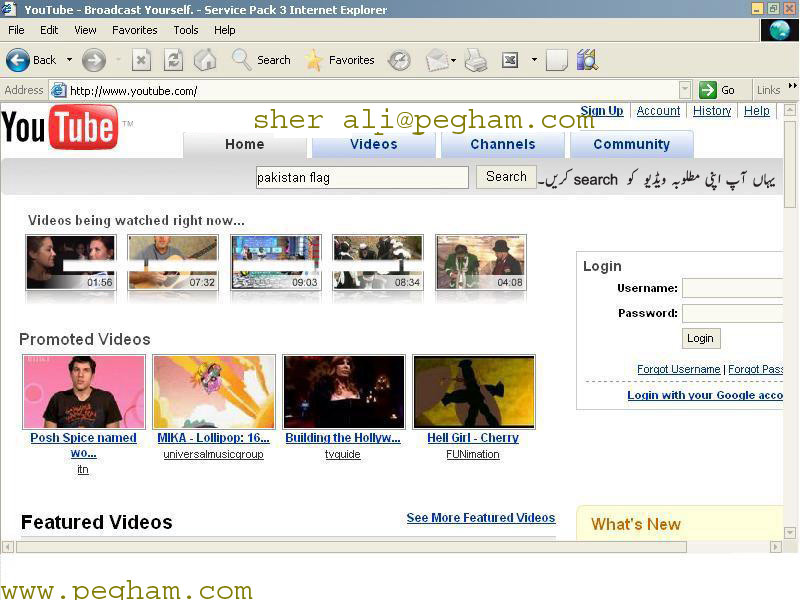Viewport: 800px width, 600px height.
Task: Visit FUNimation channel link
Action: pyautogui.click(x=473, y=454)
